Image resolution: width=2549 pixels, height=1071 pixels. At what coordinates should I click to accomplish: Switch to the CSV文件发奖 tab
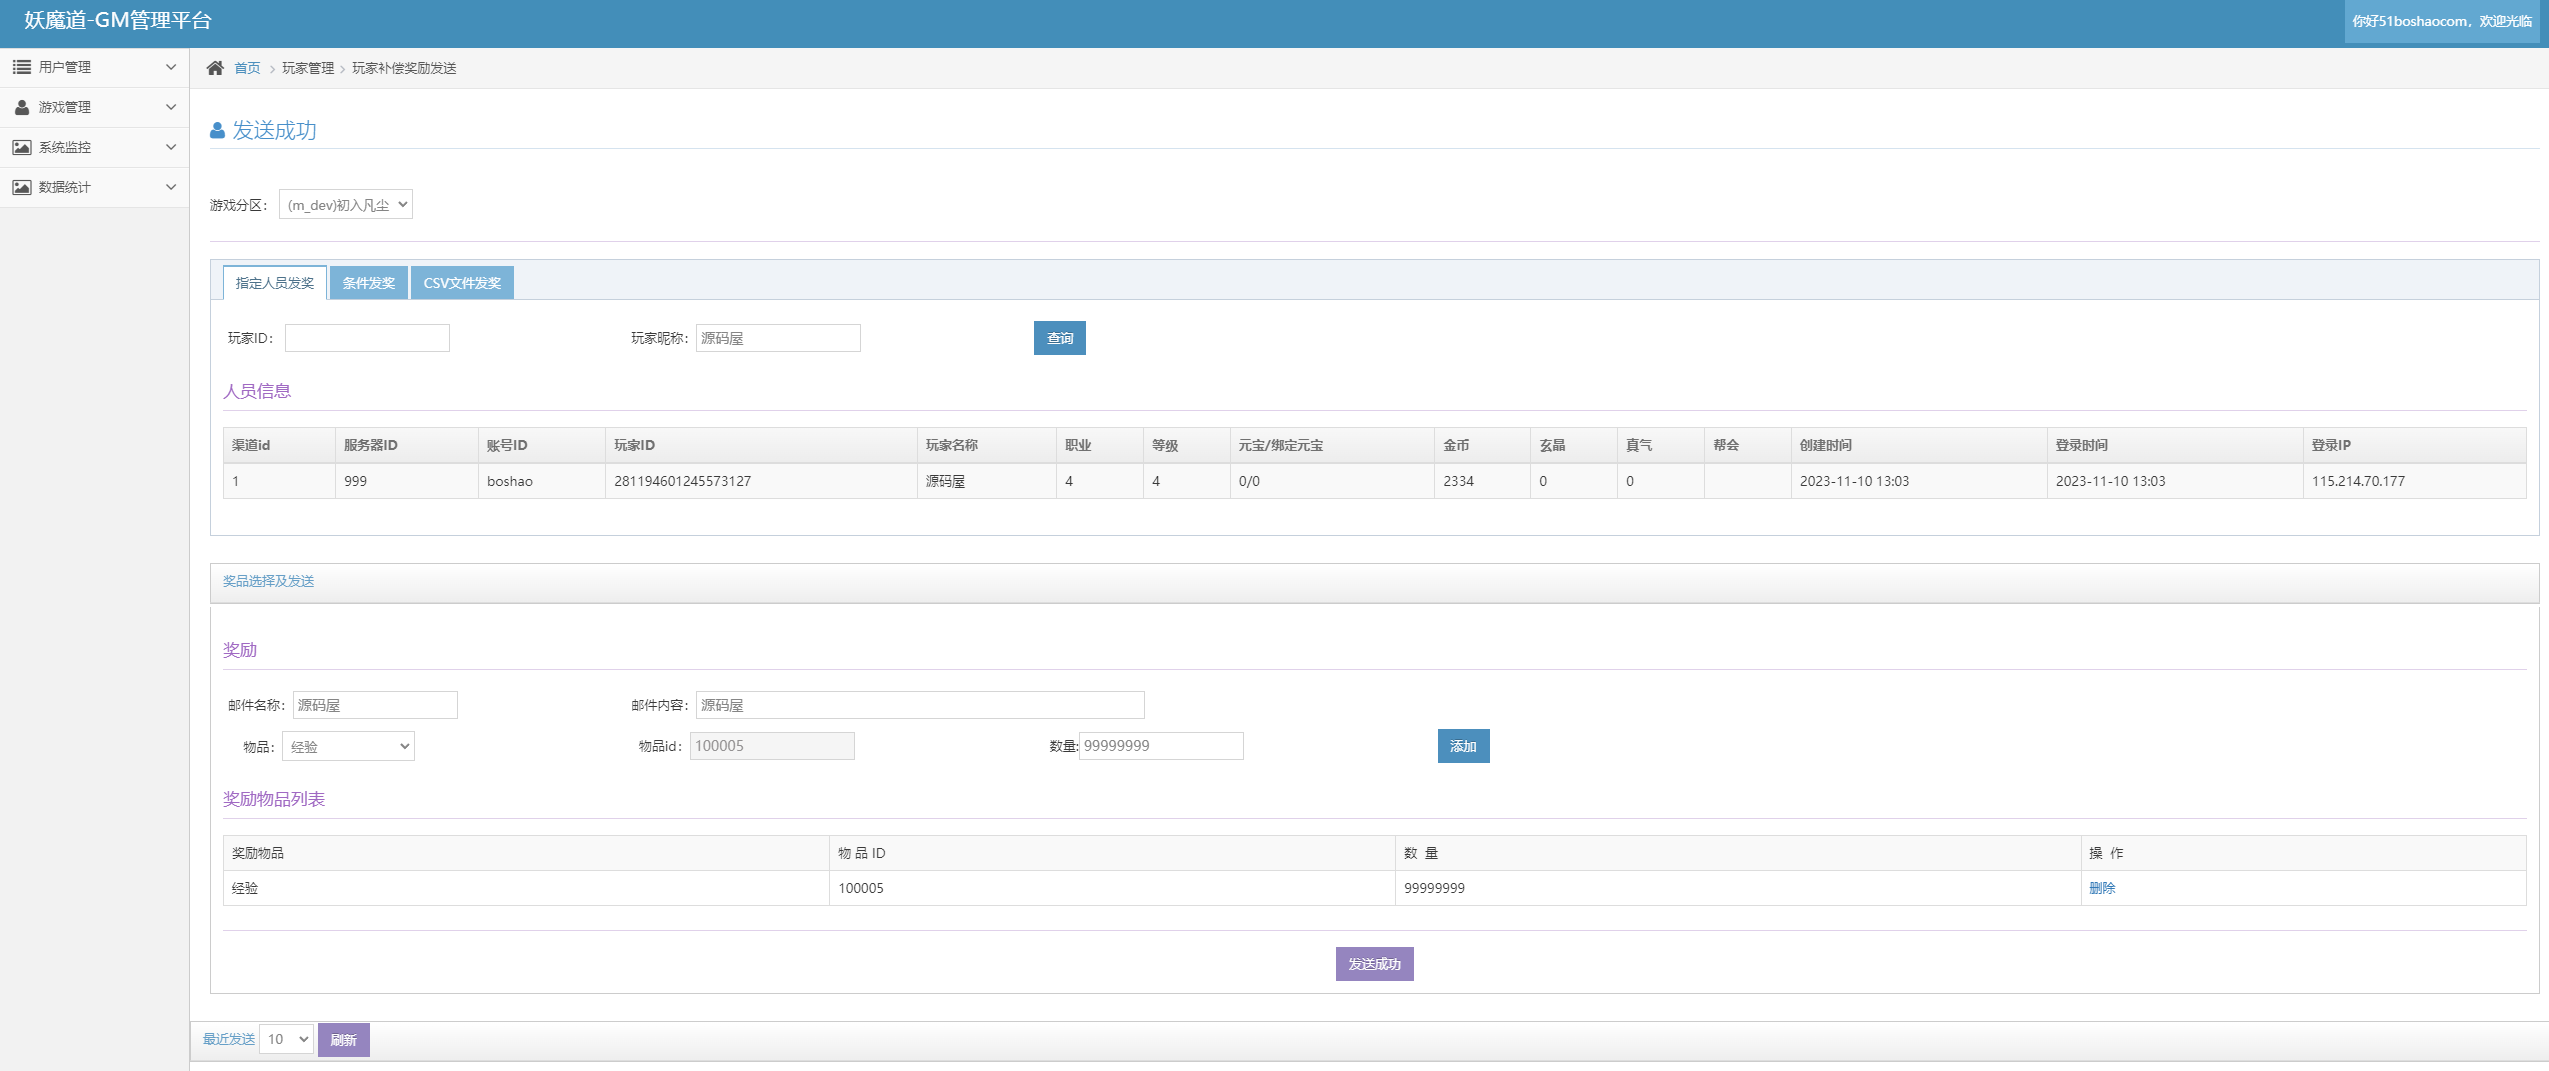[x=462, y=283]
